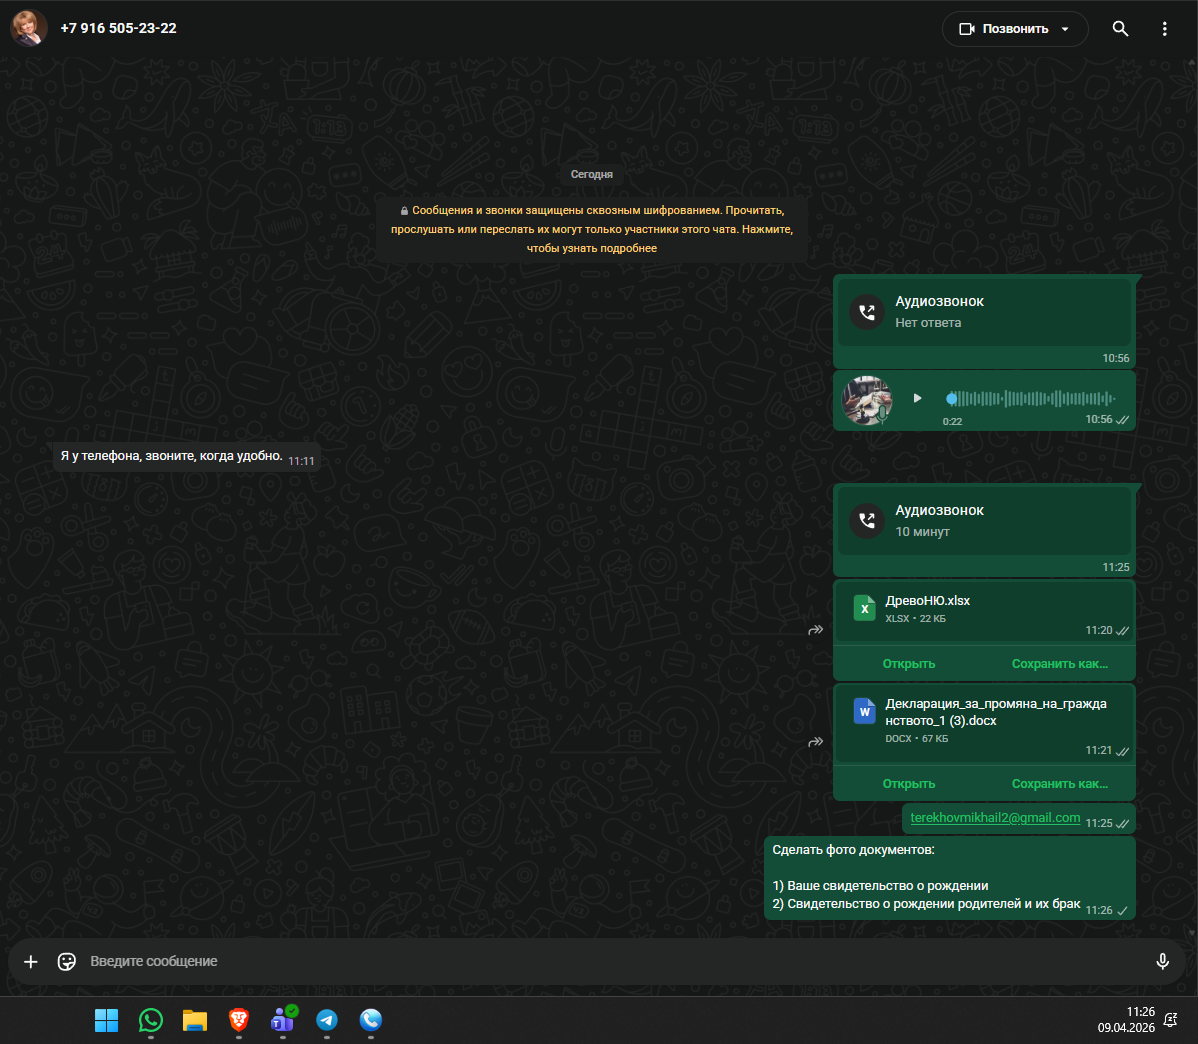Focus the Введите сообщение input field
Viewport: 1198px width, 1044px height.
[x=611, y=961]
